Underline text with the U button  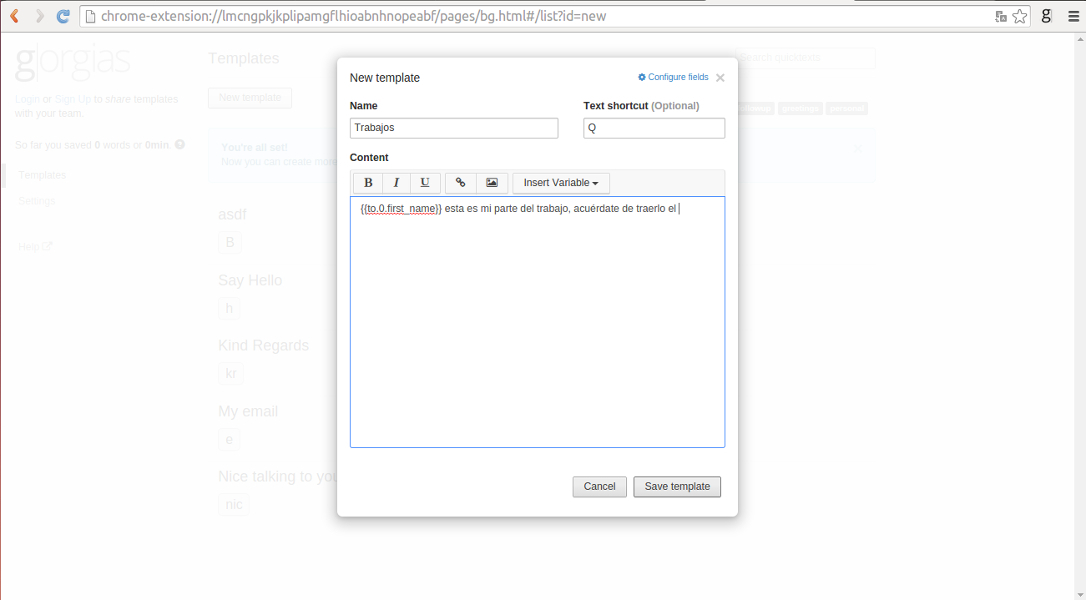pos(424,183)
